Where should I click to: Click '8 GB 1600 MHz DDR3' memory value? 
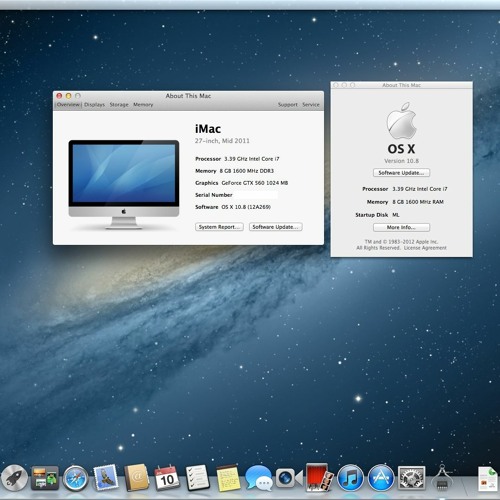click(247, 171)
